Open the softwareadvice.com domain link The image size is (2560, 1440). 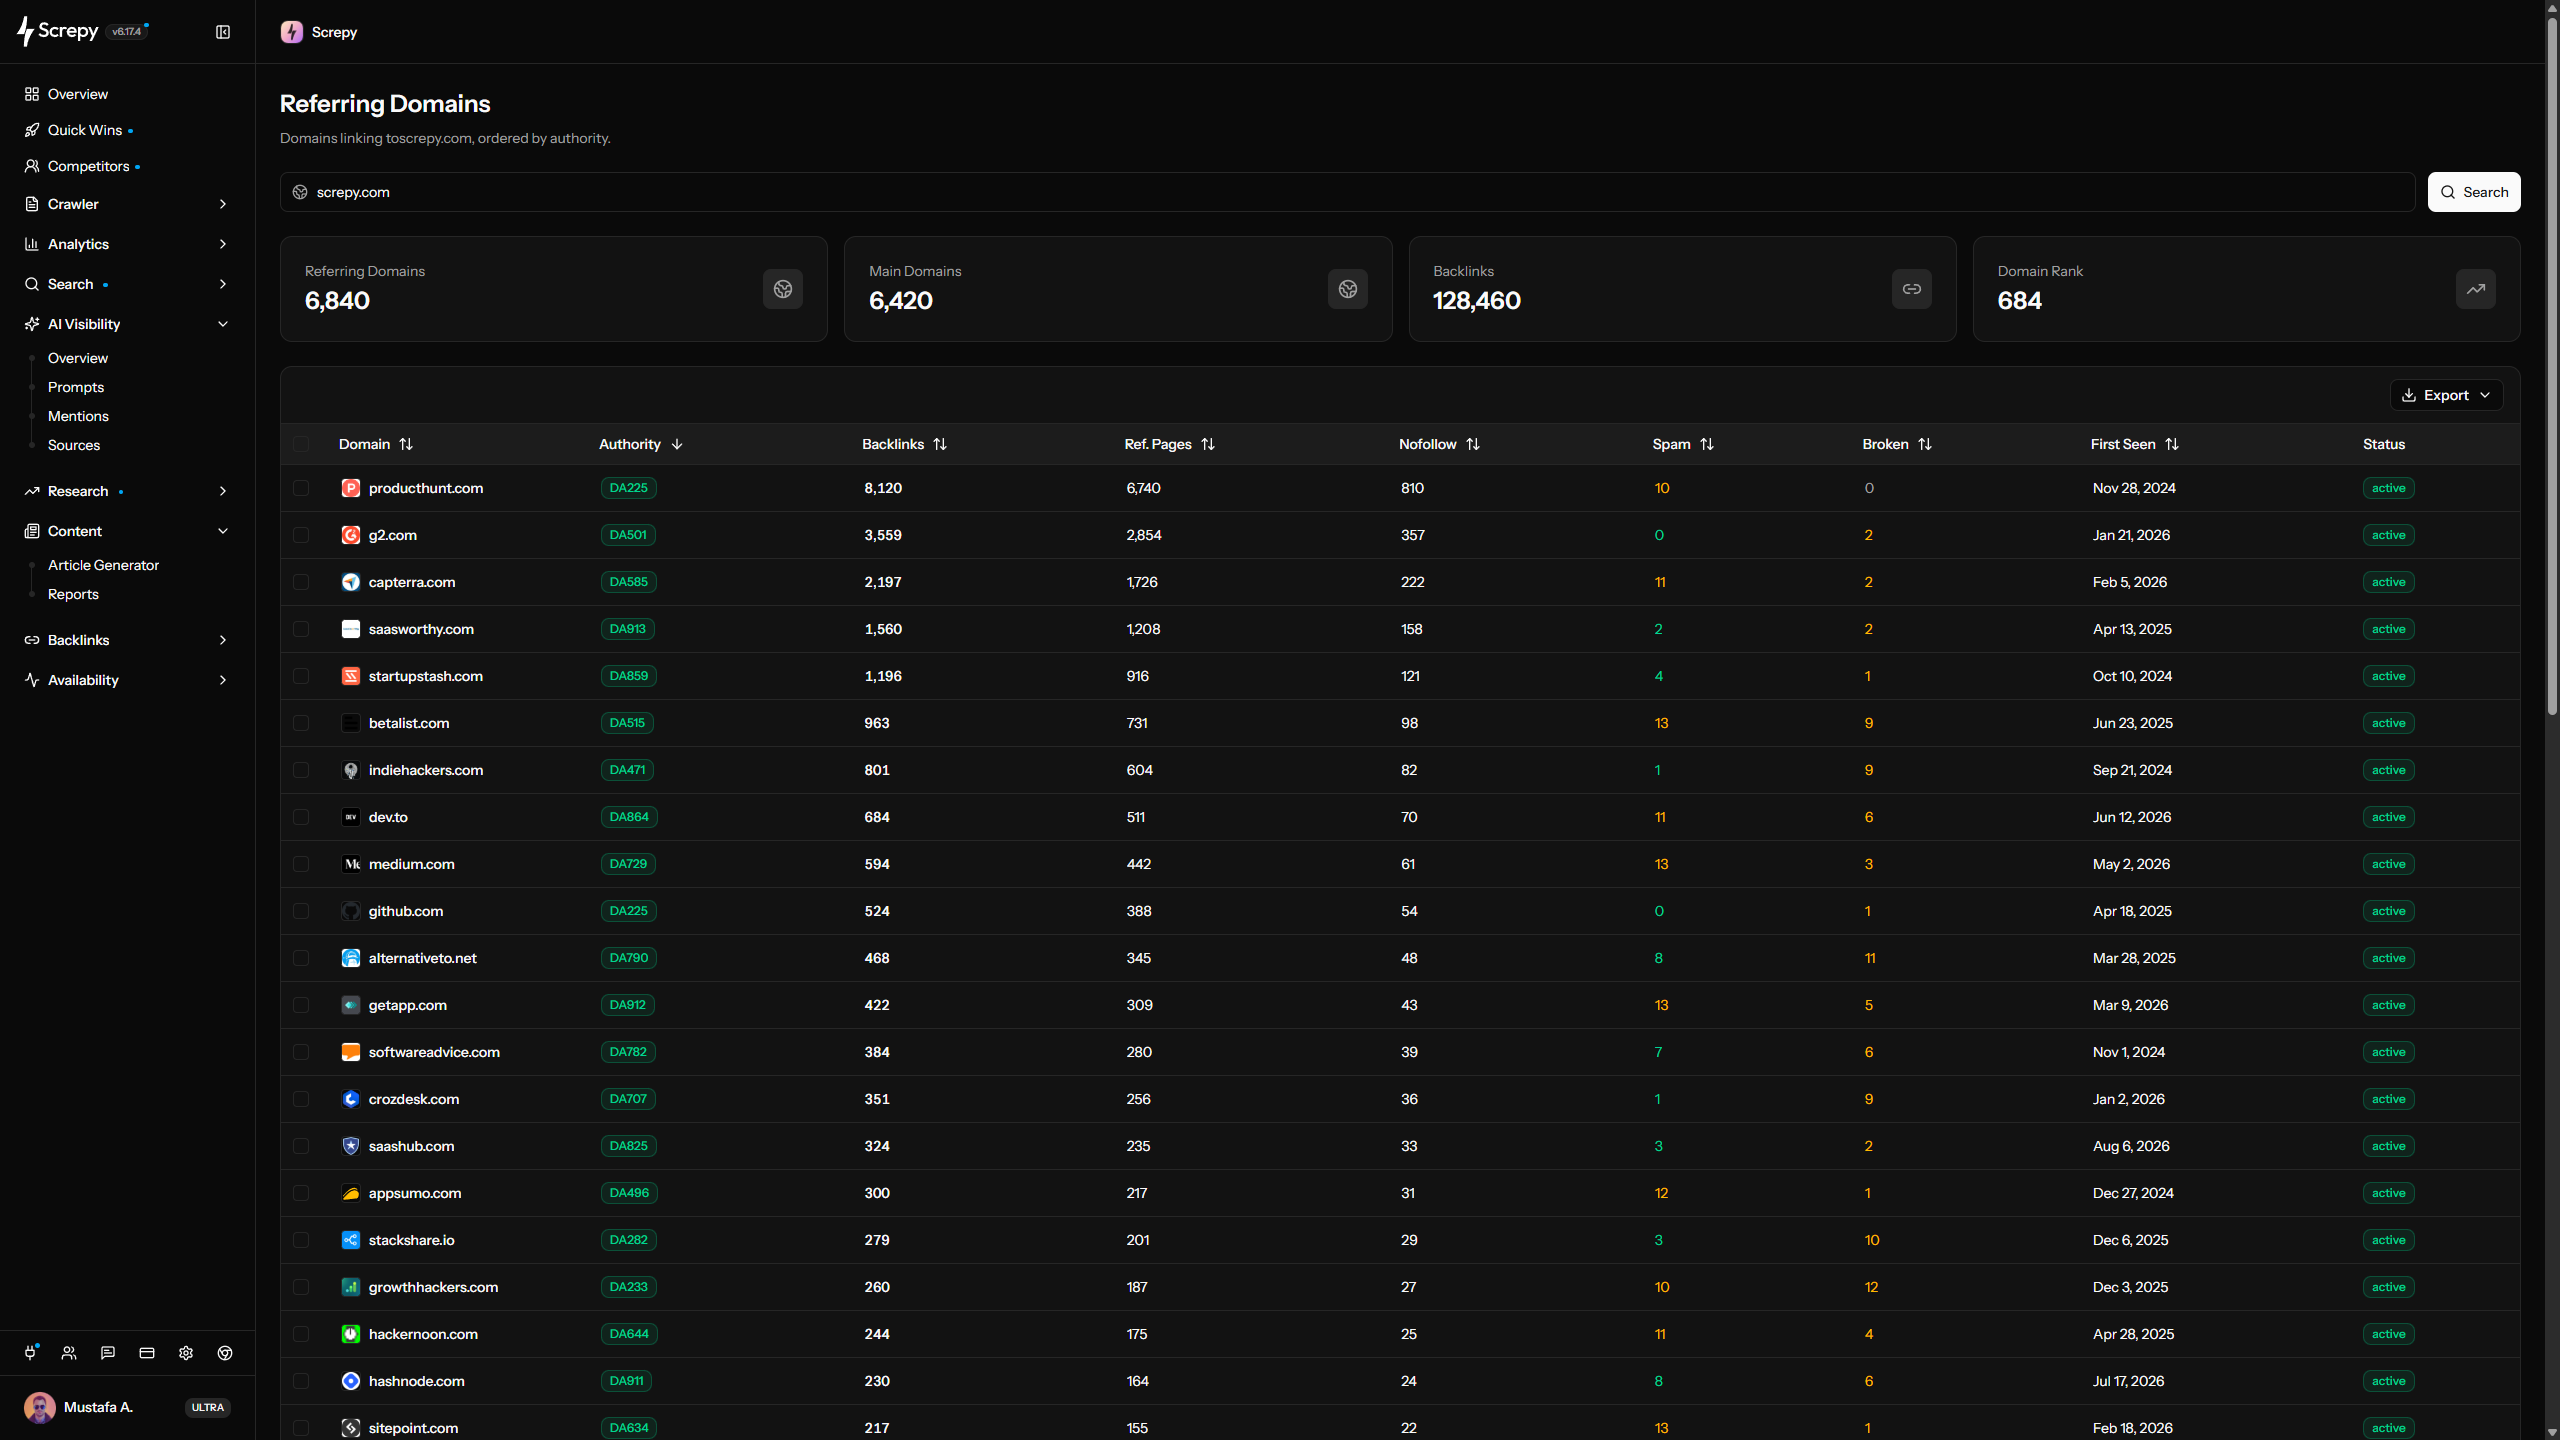click(x=434, y=1052)
